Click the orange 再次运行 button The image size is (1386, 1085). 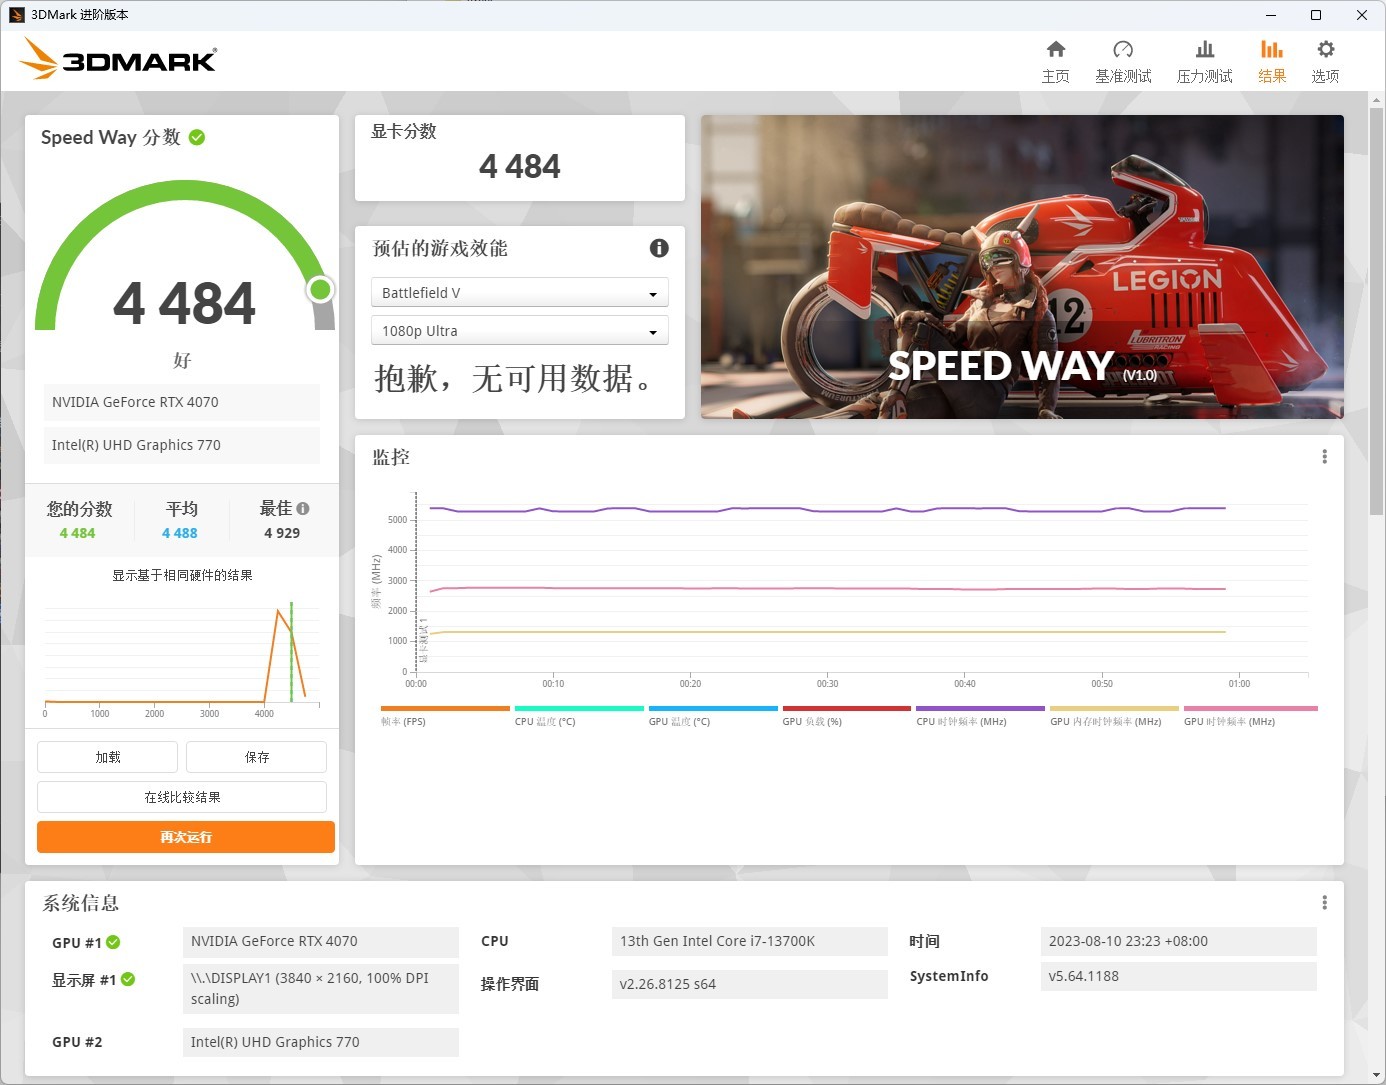pos(186,837)
